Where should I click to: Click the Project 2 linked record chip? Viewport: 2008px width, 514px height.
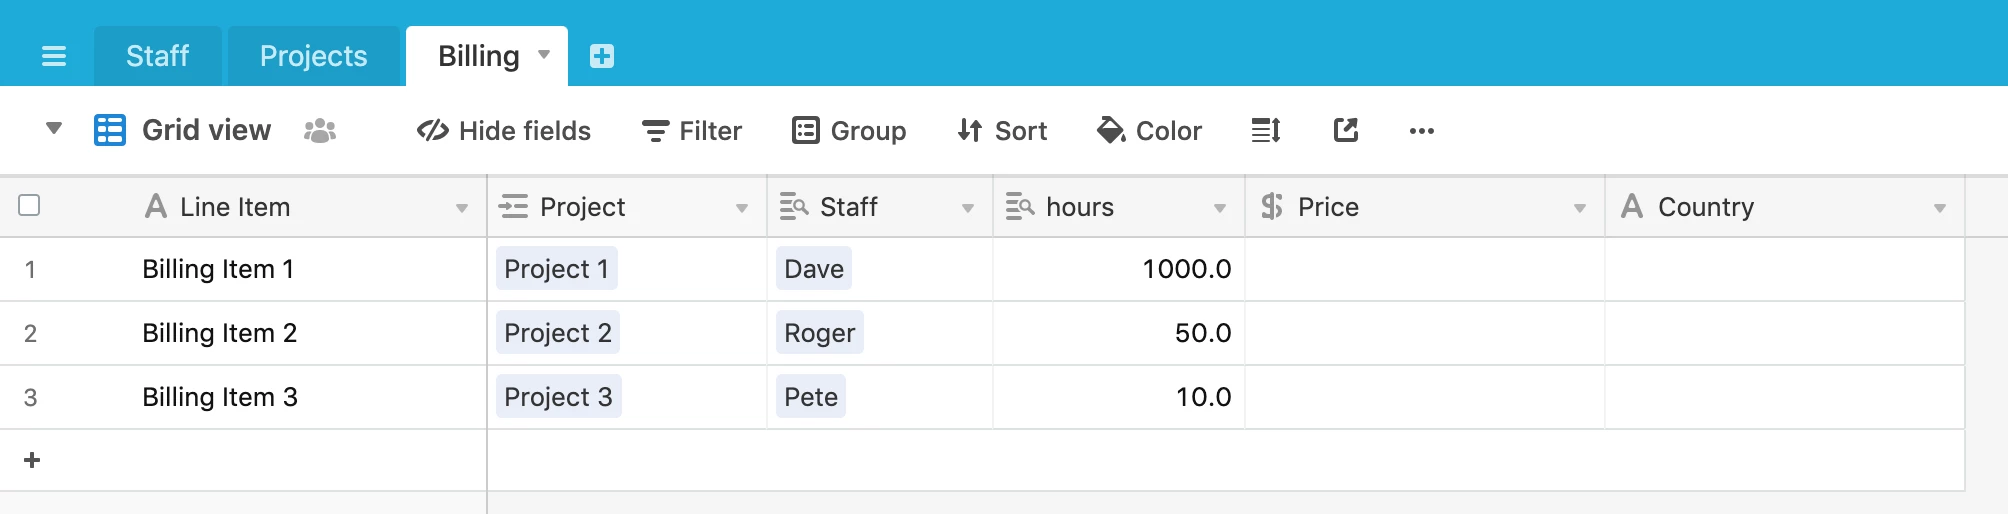558,333
